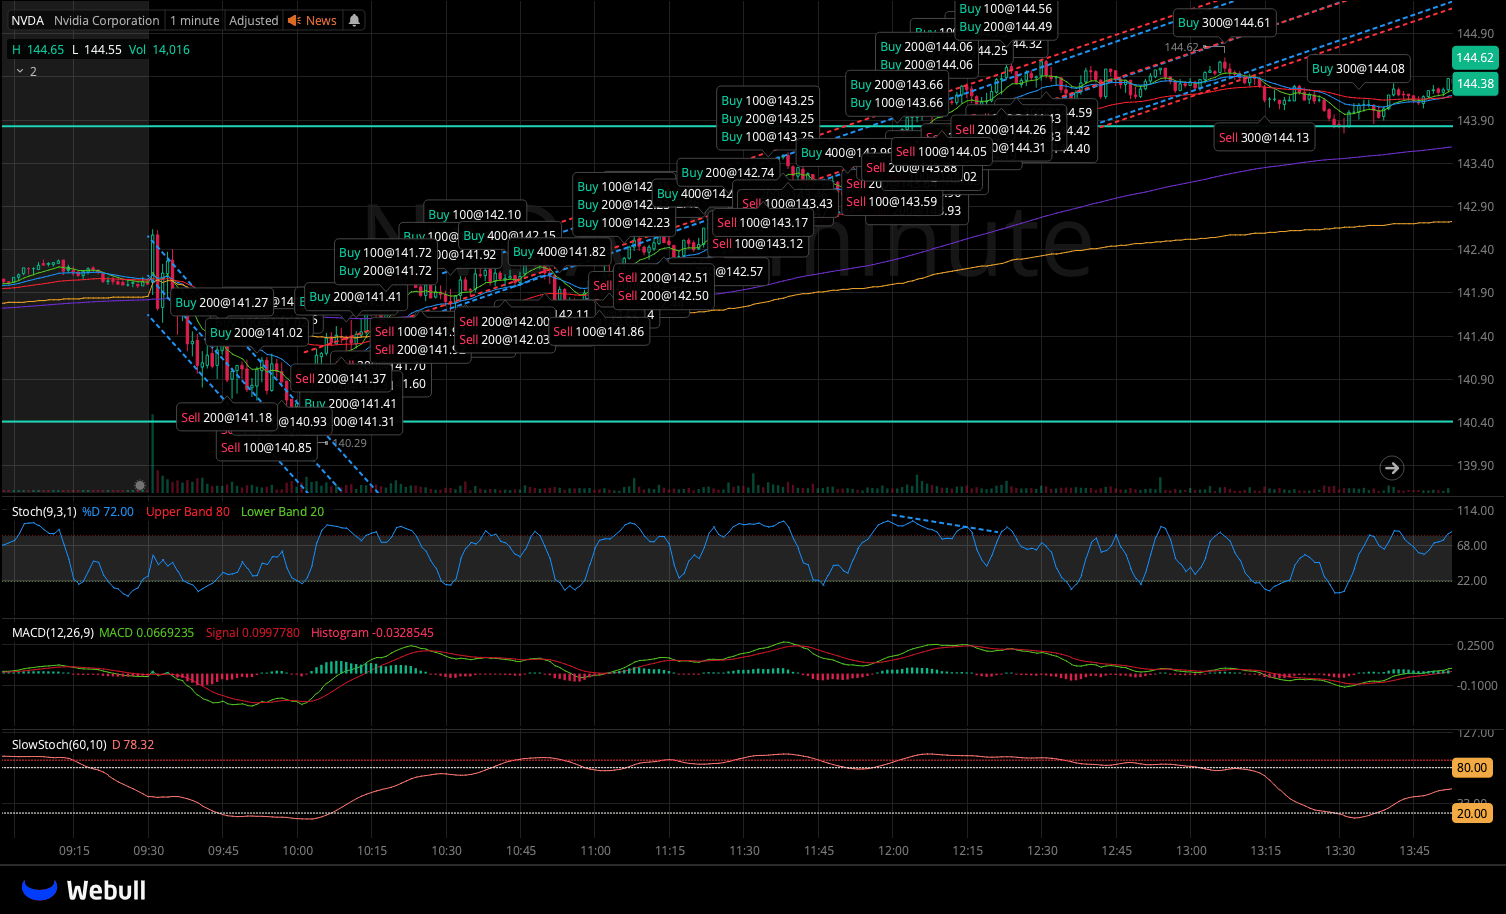Click the Sell 200@141.37 trade marker
Screen dimensions: 1506x914
pyautogui.click(x=341, y=379)
